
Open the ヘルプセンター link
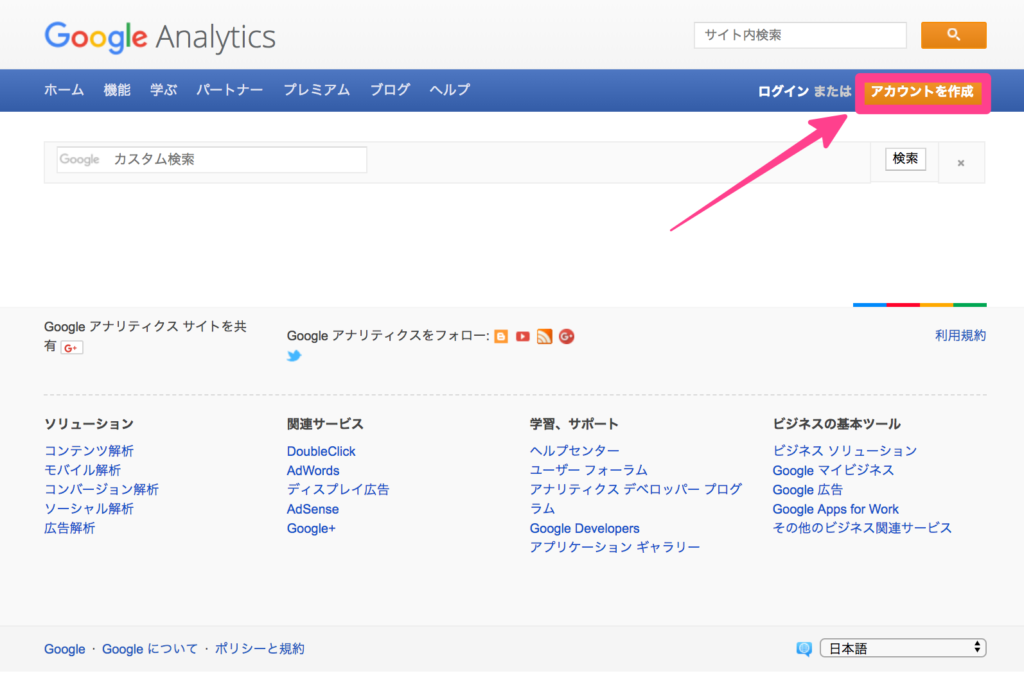(x=575, y=451)
